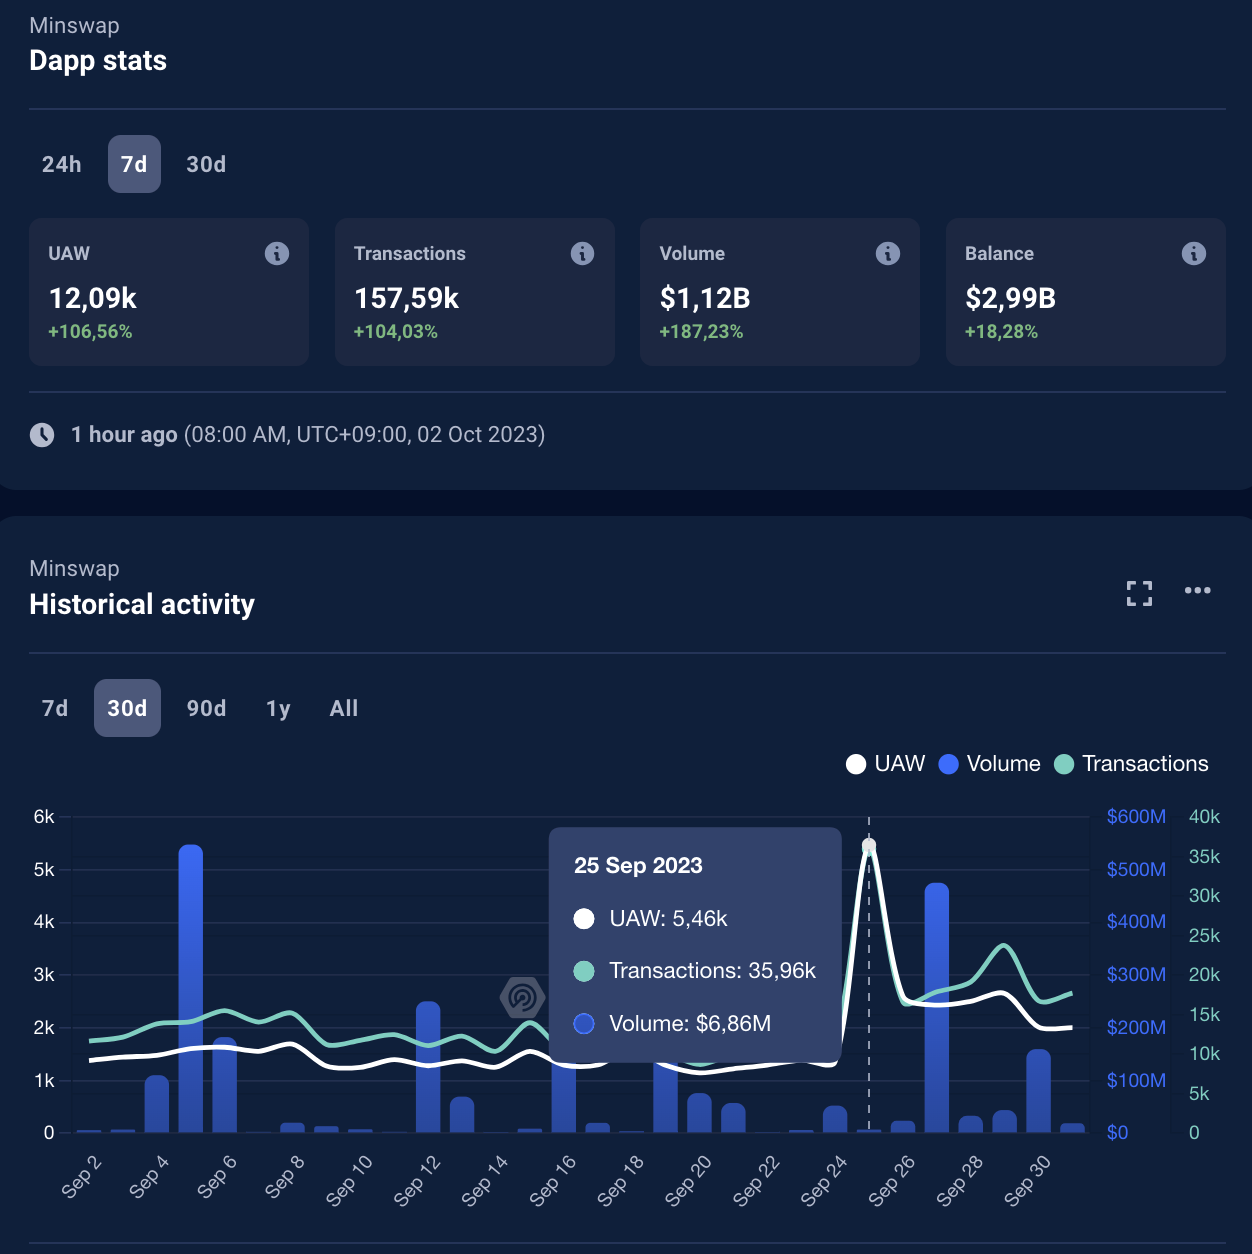The height and width of the screenshot is (1254, 1252).
Task: Click the hexagon event marker on chart
Action: (x=522, y=996)
